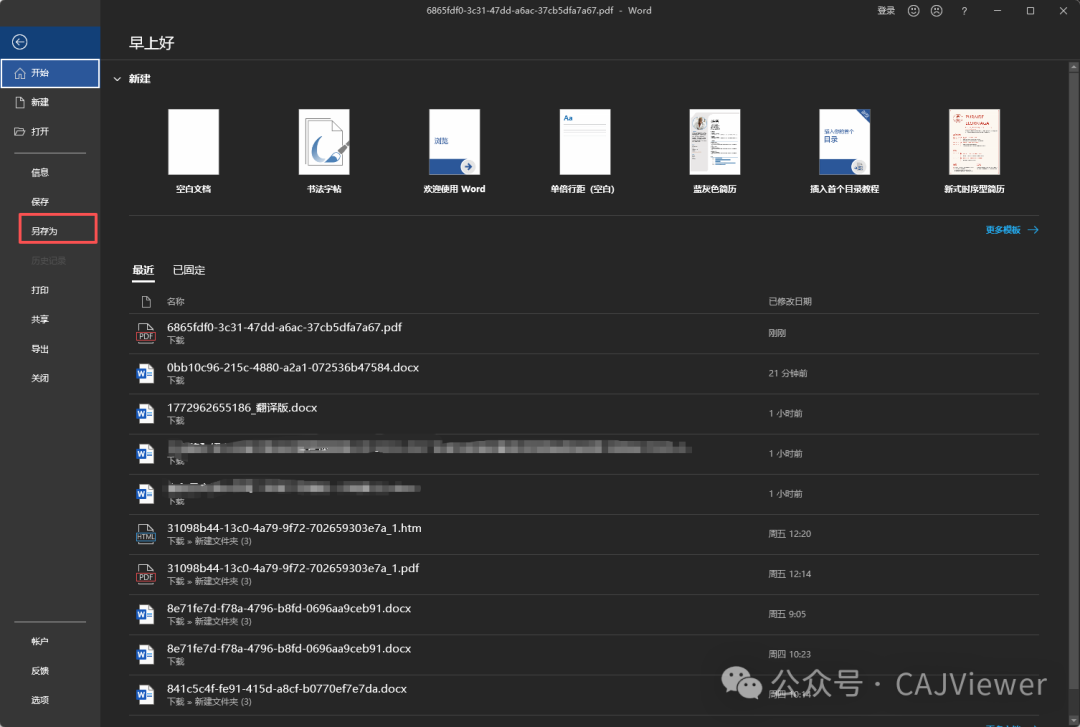This screenshot has width=1080, height=727.
Task: Open help with the question mark icon
Action: point(964,11)
